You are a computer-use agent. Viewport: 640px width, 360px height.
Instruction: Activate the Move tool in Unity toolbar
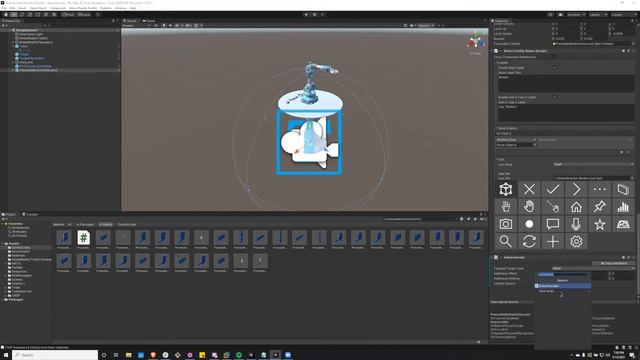tap(14, 15)
